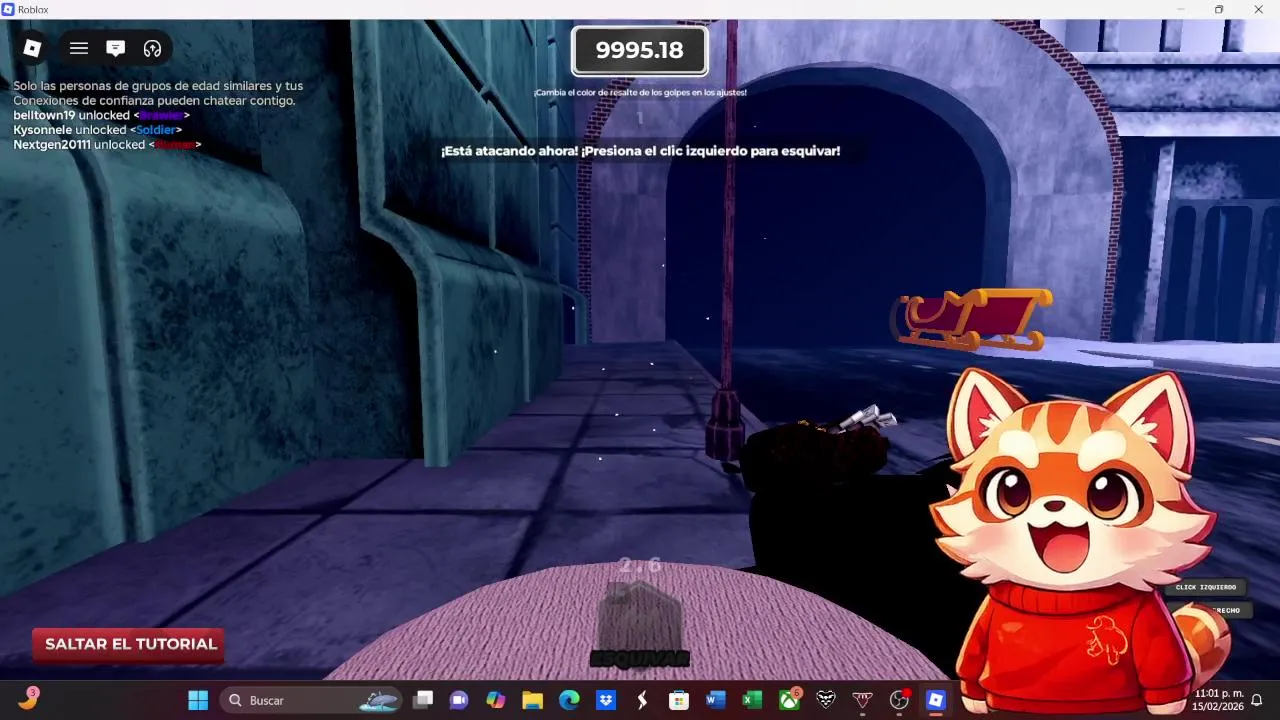
Task: Click the Kysonnele unlocked Soldier chat message
Action: [x=97, y=130]
